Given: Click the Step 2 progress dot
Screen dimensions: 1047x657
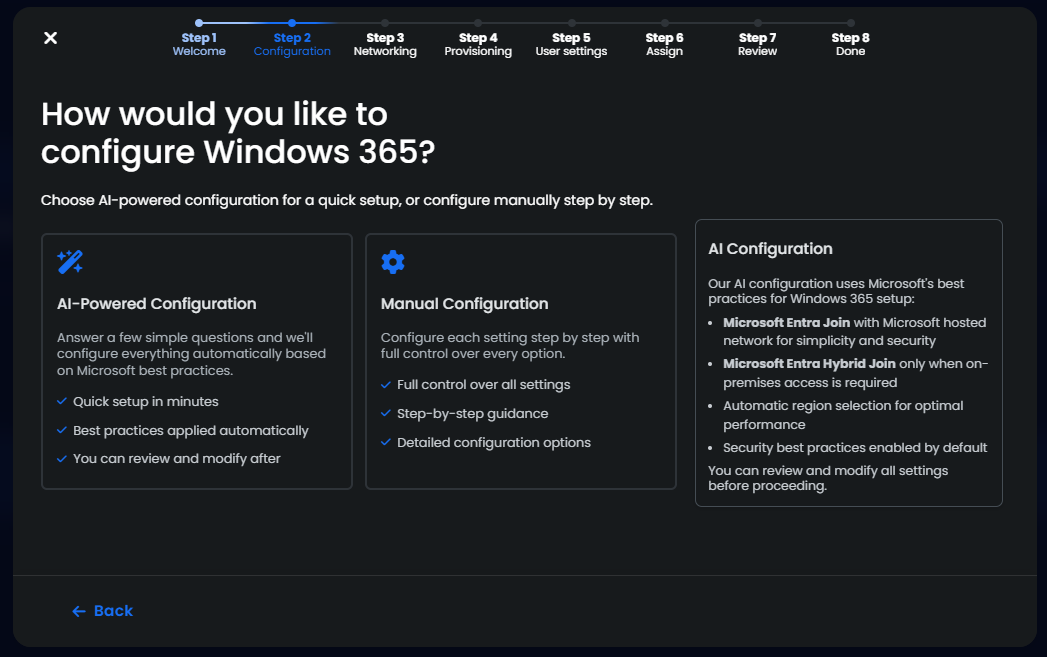Looking at the screenshot, I should (292, 23).
